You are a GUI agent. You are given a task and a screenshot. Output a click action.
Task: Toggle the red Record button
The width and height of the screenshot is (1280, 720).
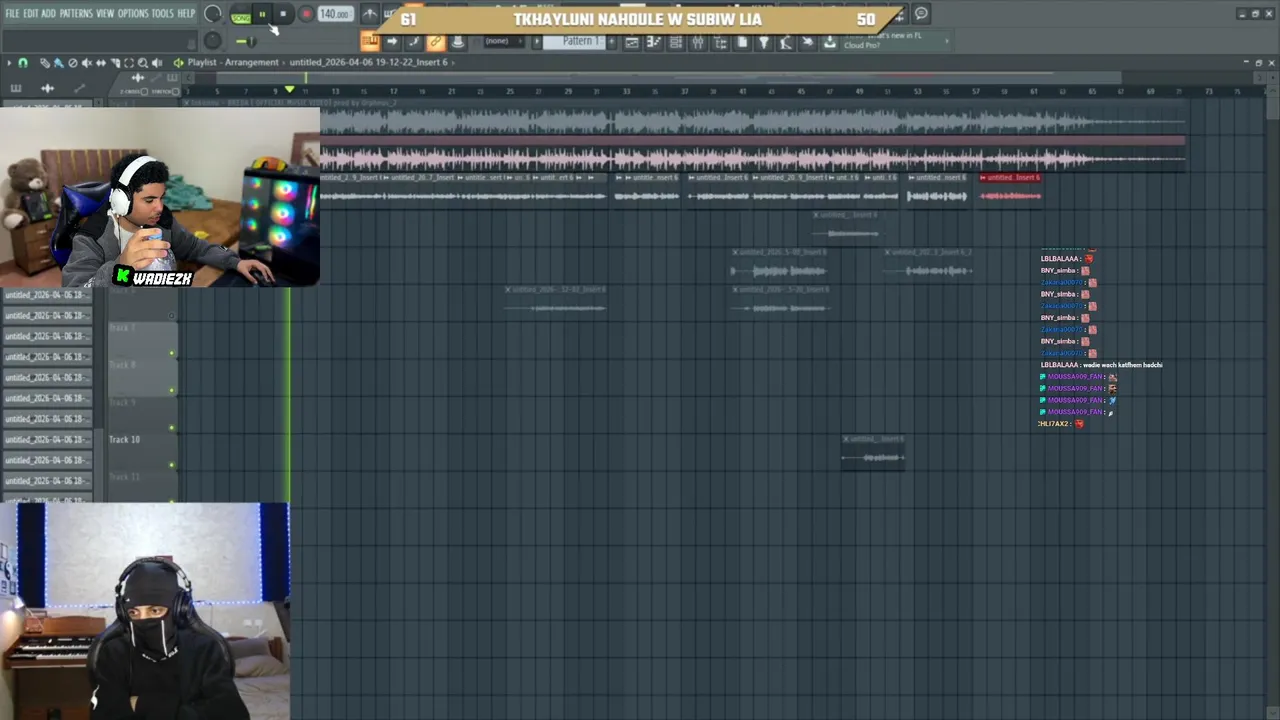coord(307,14)
